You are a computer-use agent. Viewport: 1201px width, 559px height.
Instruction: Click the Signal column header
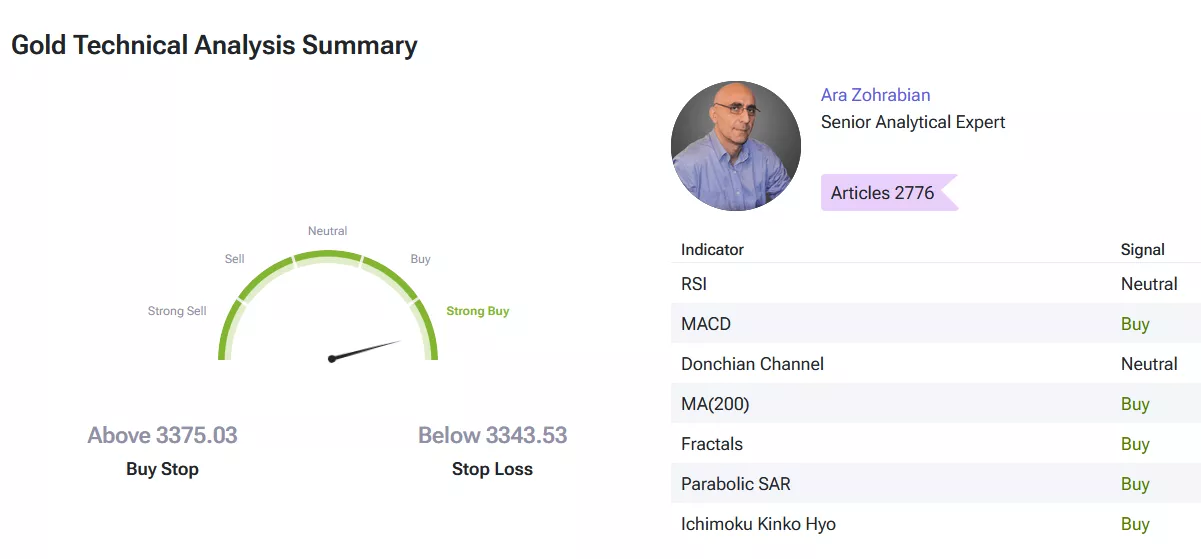click(x=1142, y=250)
